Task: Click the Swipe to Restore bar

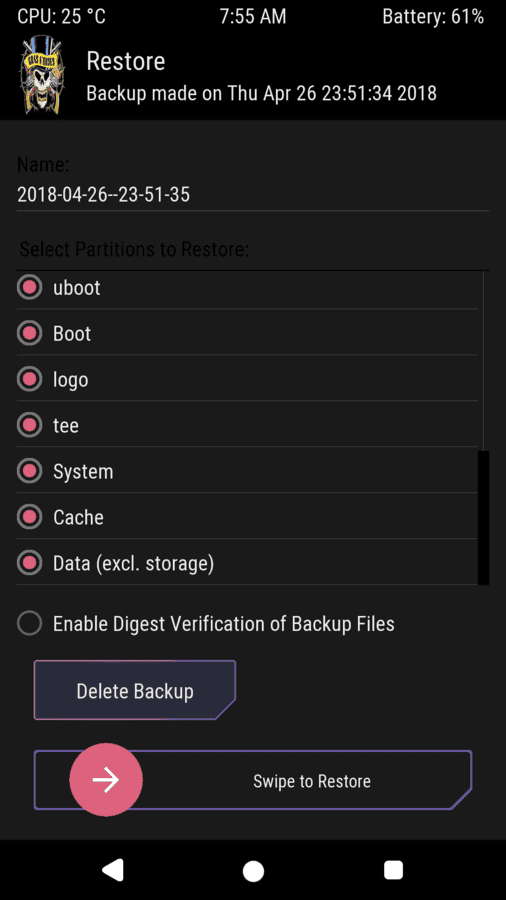Action: [x=253, y=780]
